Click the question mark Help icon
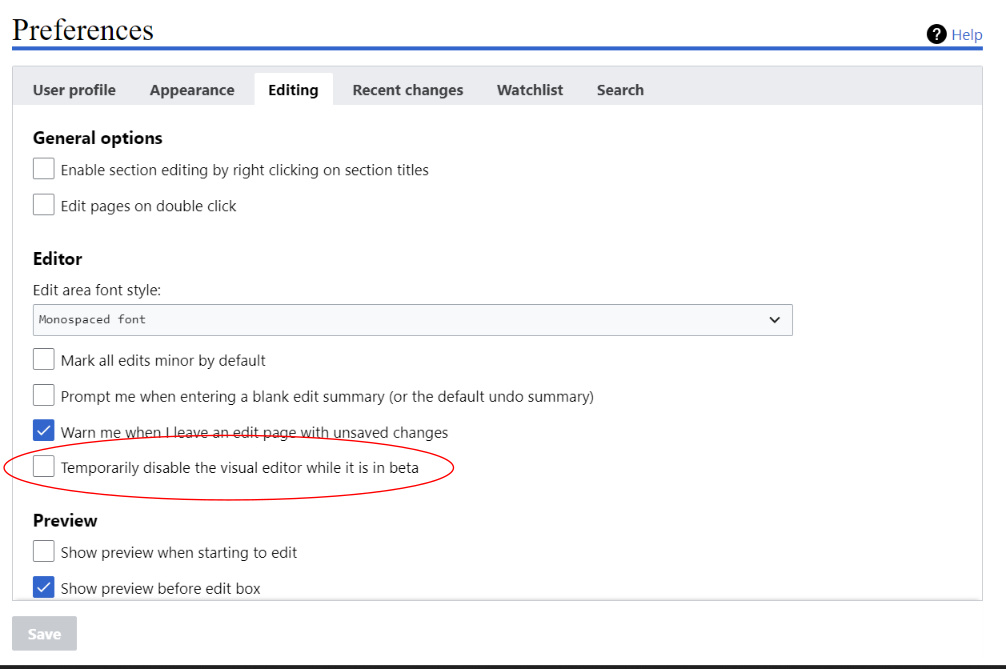1006x669 pixels. (936, 35)
